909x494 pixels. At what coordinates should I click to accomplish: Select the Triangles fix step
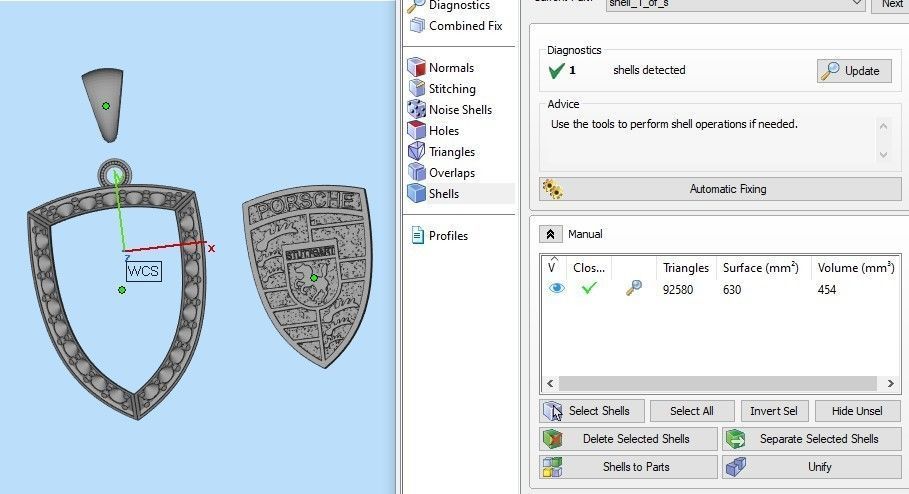click(442, 151)
